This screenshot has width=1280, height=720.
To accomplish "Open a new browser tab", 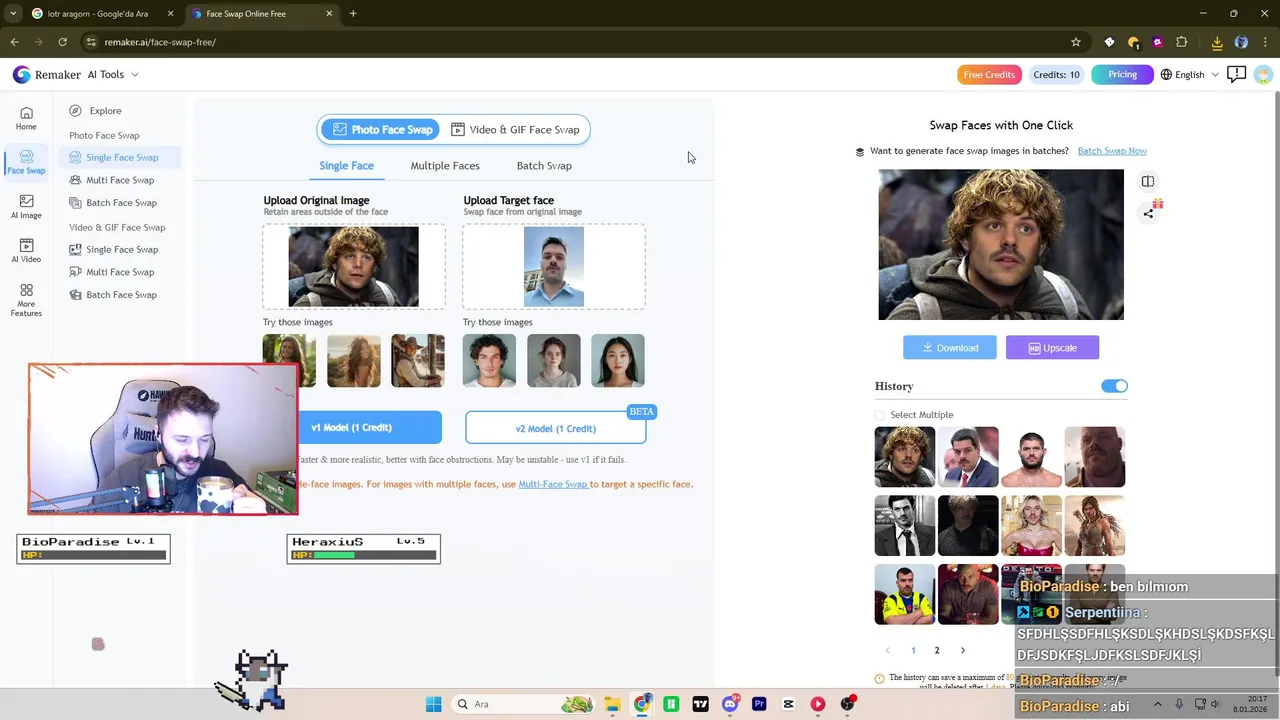I will 353,14.
